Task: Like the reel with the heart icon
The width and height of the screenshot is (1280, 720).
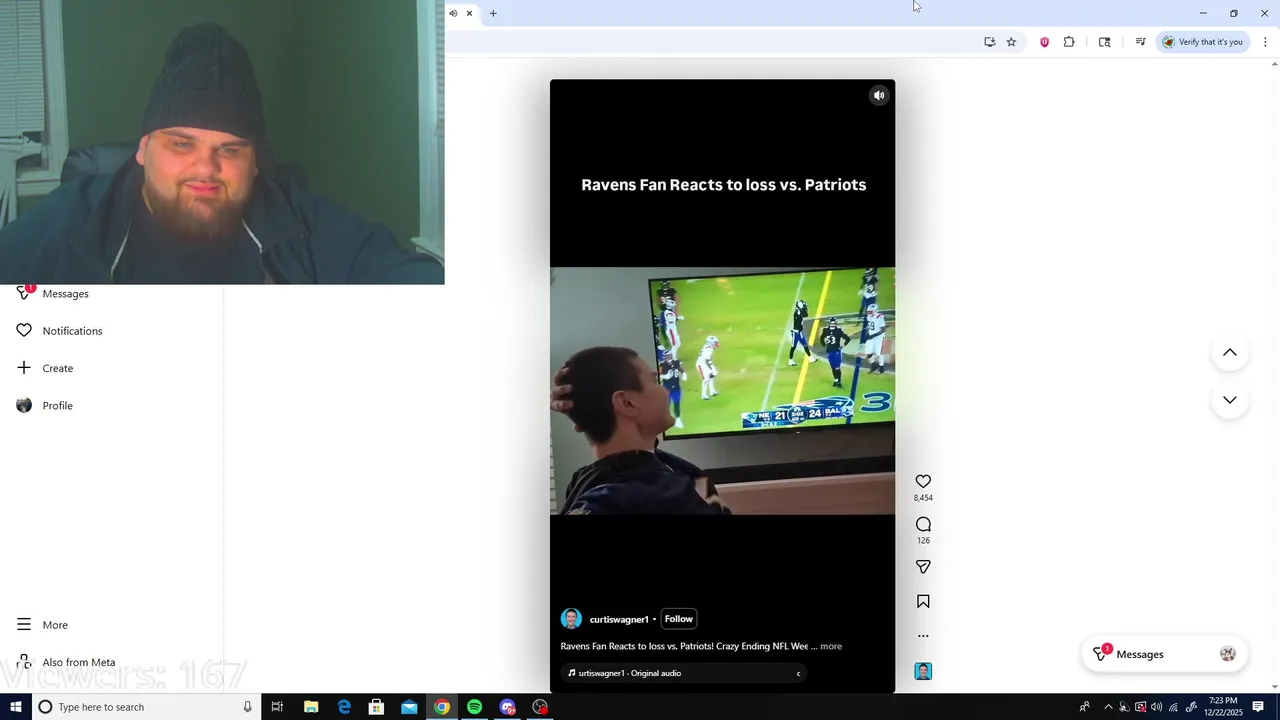Action: (x=923, y=481)
